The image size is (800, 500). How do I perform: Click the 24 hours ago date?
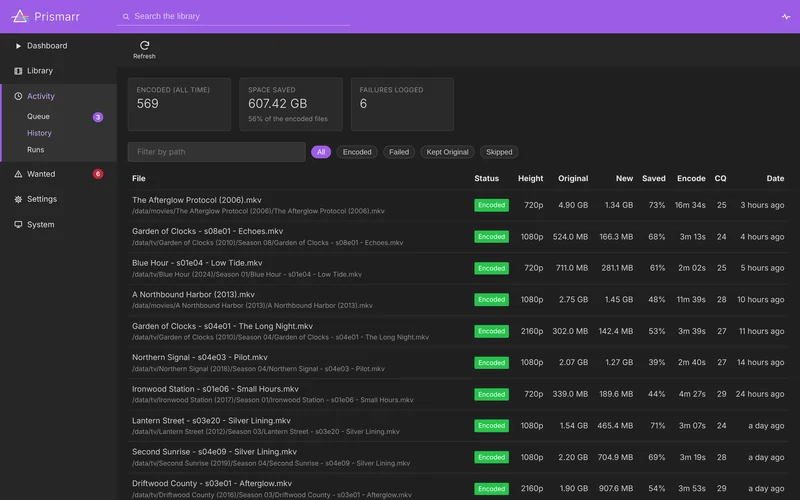pyautogui.click(x=760, y=394)
